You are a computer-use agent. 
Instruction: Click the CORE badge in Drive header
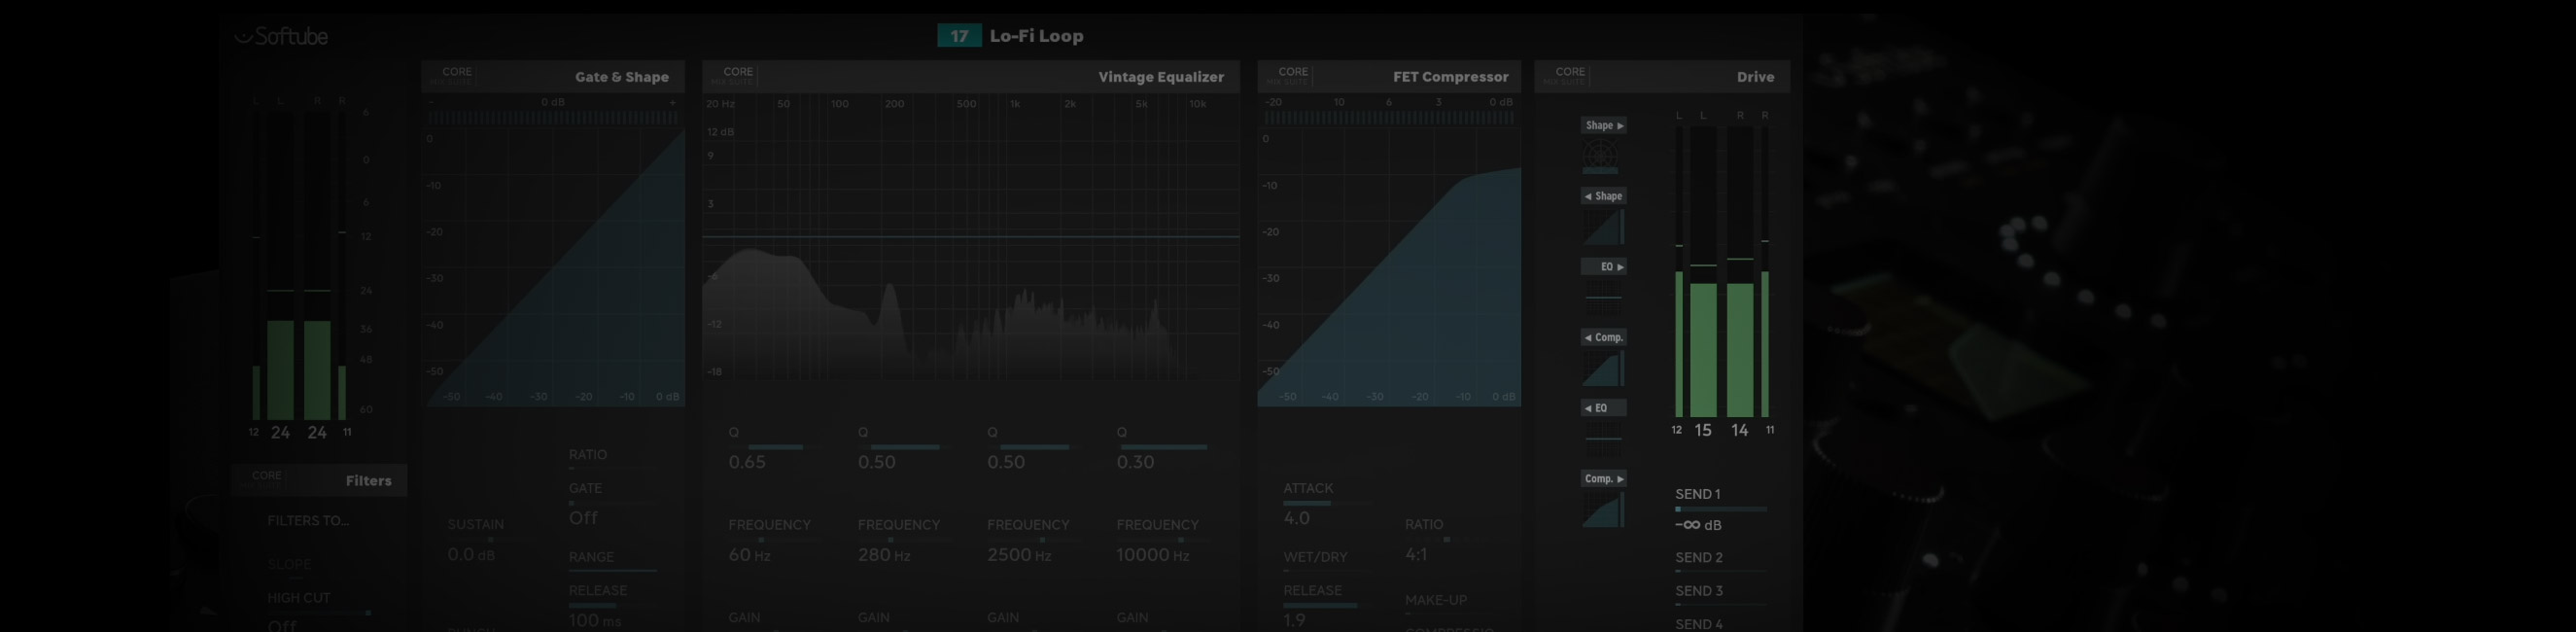coord(1570,75)
